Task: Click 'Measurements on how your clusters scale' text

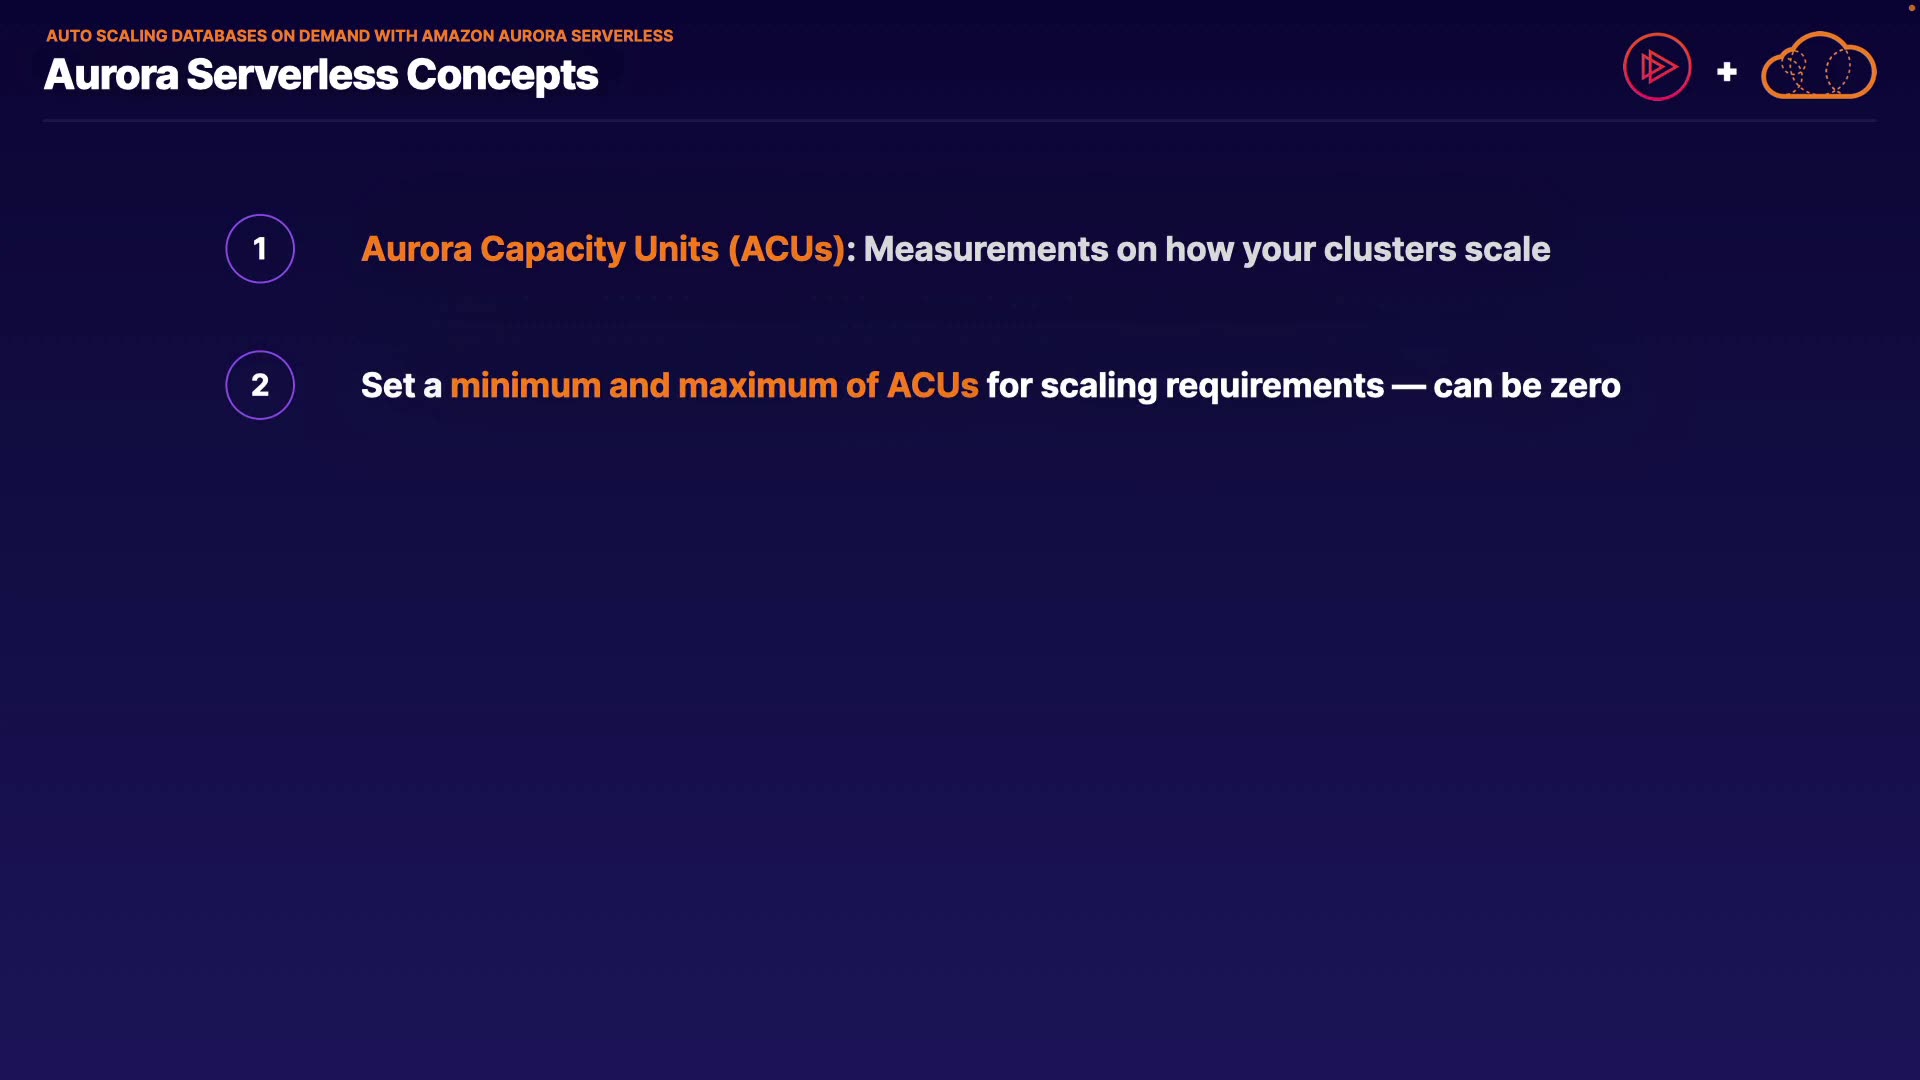Action: (1206, 249)
